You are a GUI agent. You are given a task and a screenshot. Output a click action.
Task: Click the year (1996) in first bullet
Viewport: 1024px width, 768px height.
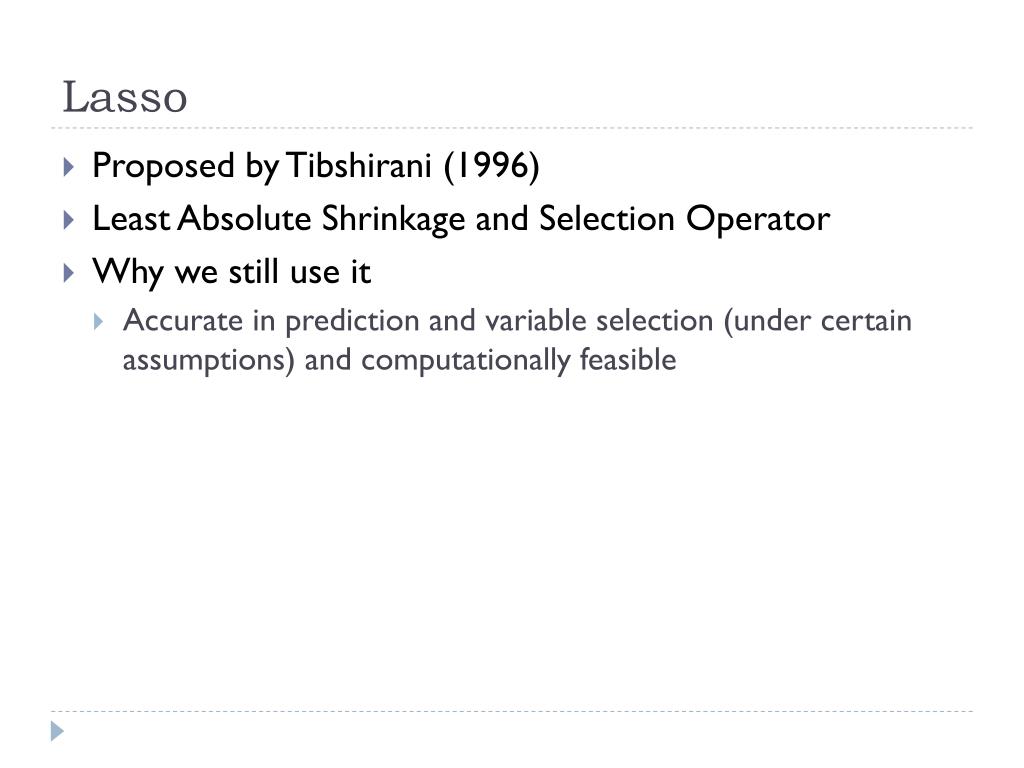point(491,166)
